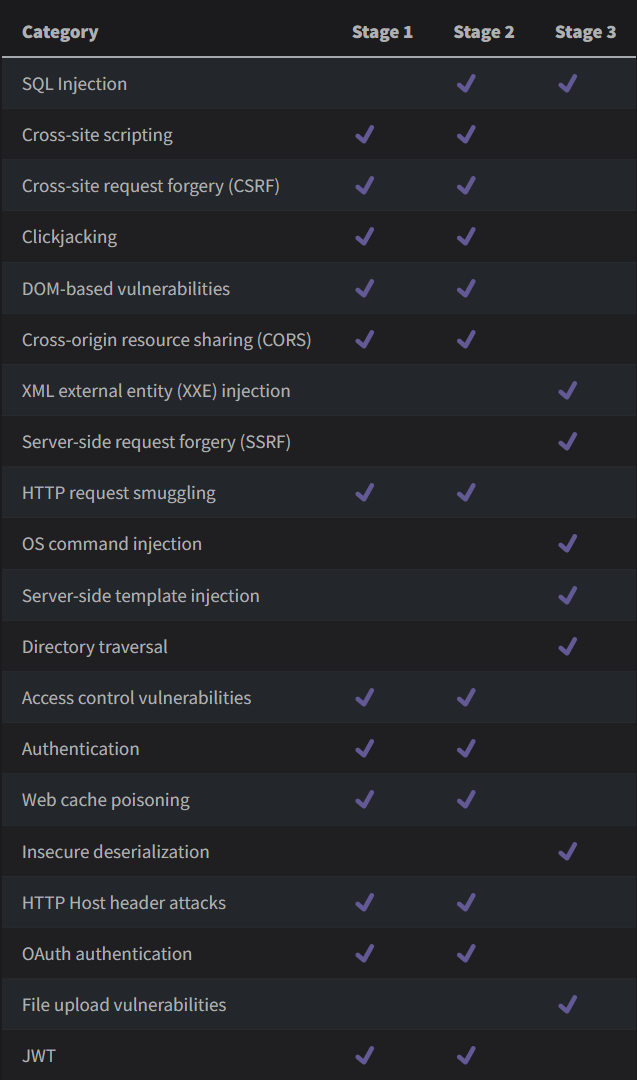Click the Stage 2 column header
The width and height of the screenshot is (637, 1080).
tap(484, 32)
